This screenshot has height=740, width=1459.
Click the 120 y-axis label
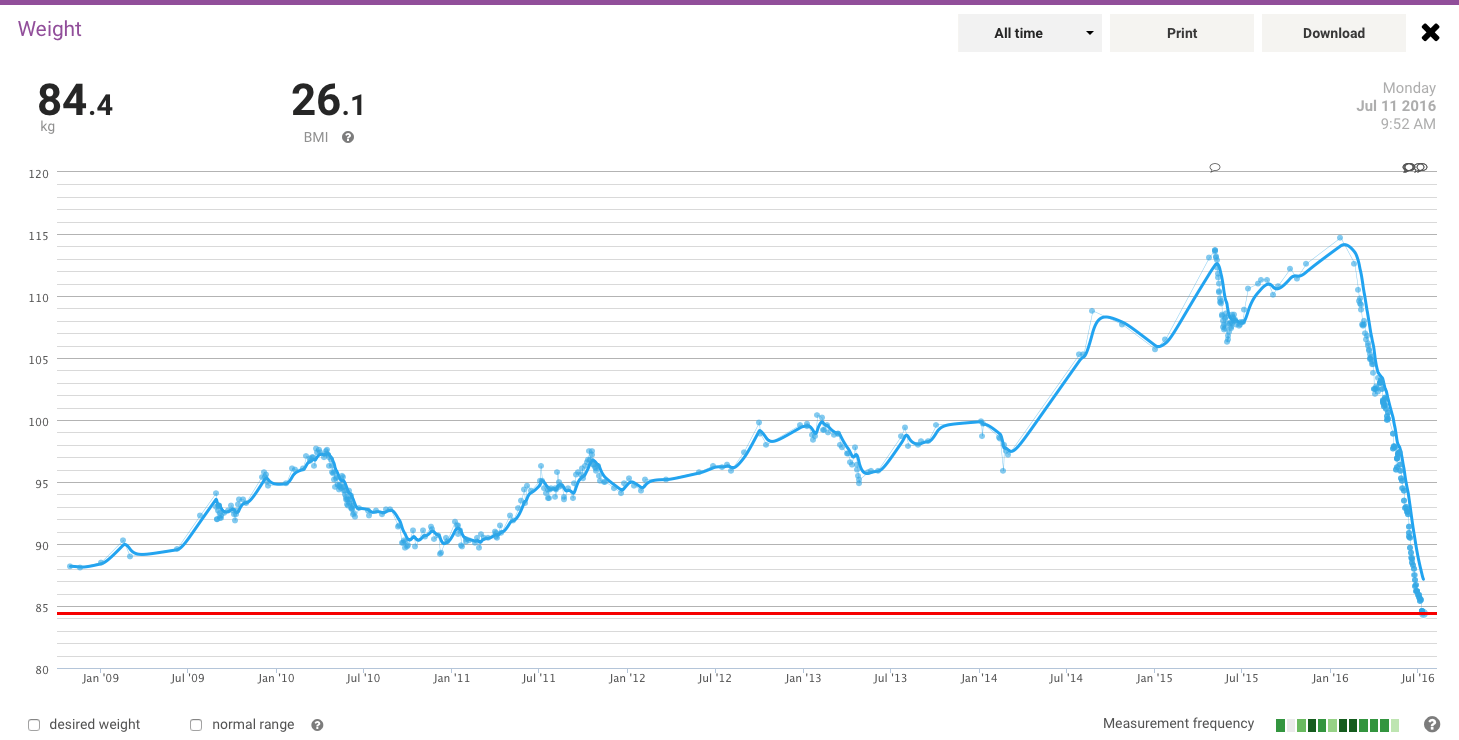(x=38, y=173)
